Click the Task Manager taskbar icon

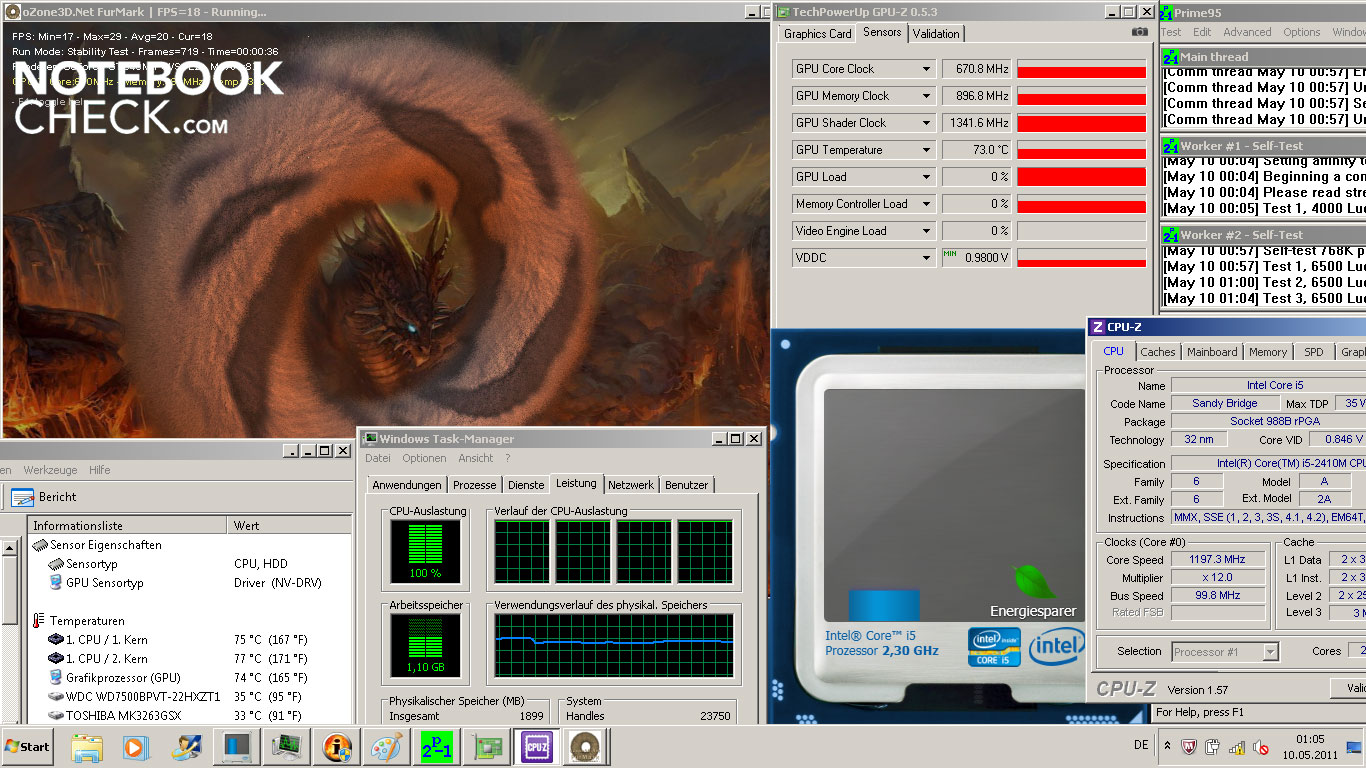[x=288, y=746]
